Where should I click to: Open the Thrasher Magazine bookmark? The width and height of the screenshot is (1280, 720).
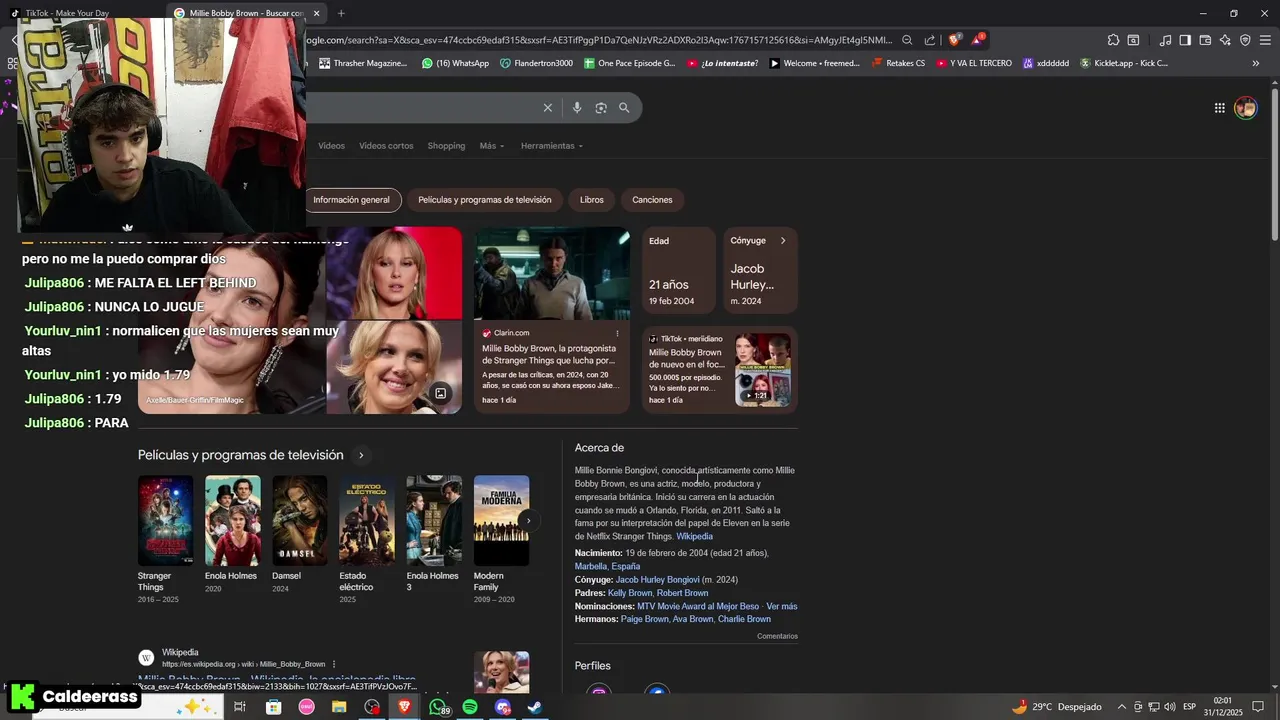[362, 63]
